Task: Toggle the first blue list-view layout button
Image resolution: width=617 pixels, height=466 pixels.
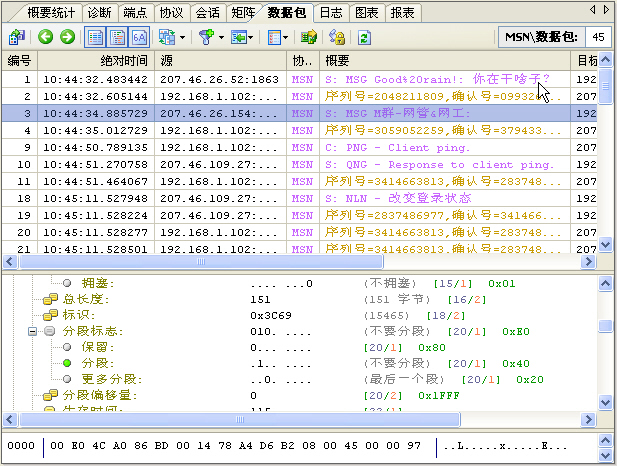Action: (95, 37)
